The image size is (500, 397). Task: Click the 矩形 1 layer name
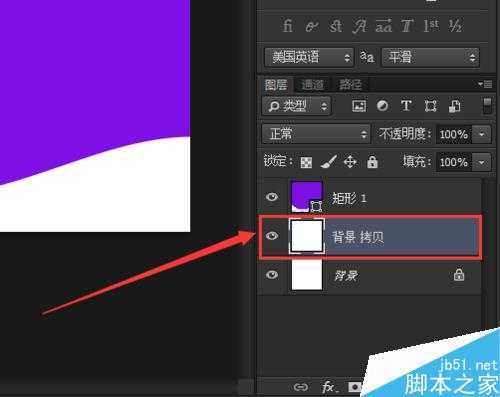tap(349, 198)
